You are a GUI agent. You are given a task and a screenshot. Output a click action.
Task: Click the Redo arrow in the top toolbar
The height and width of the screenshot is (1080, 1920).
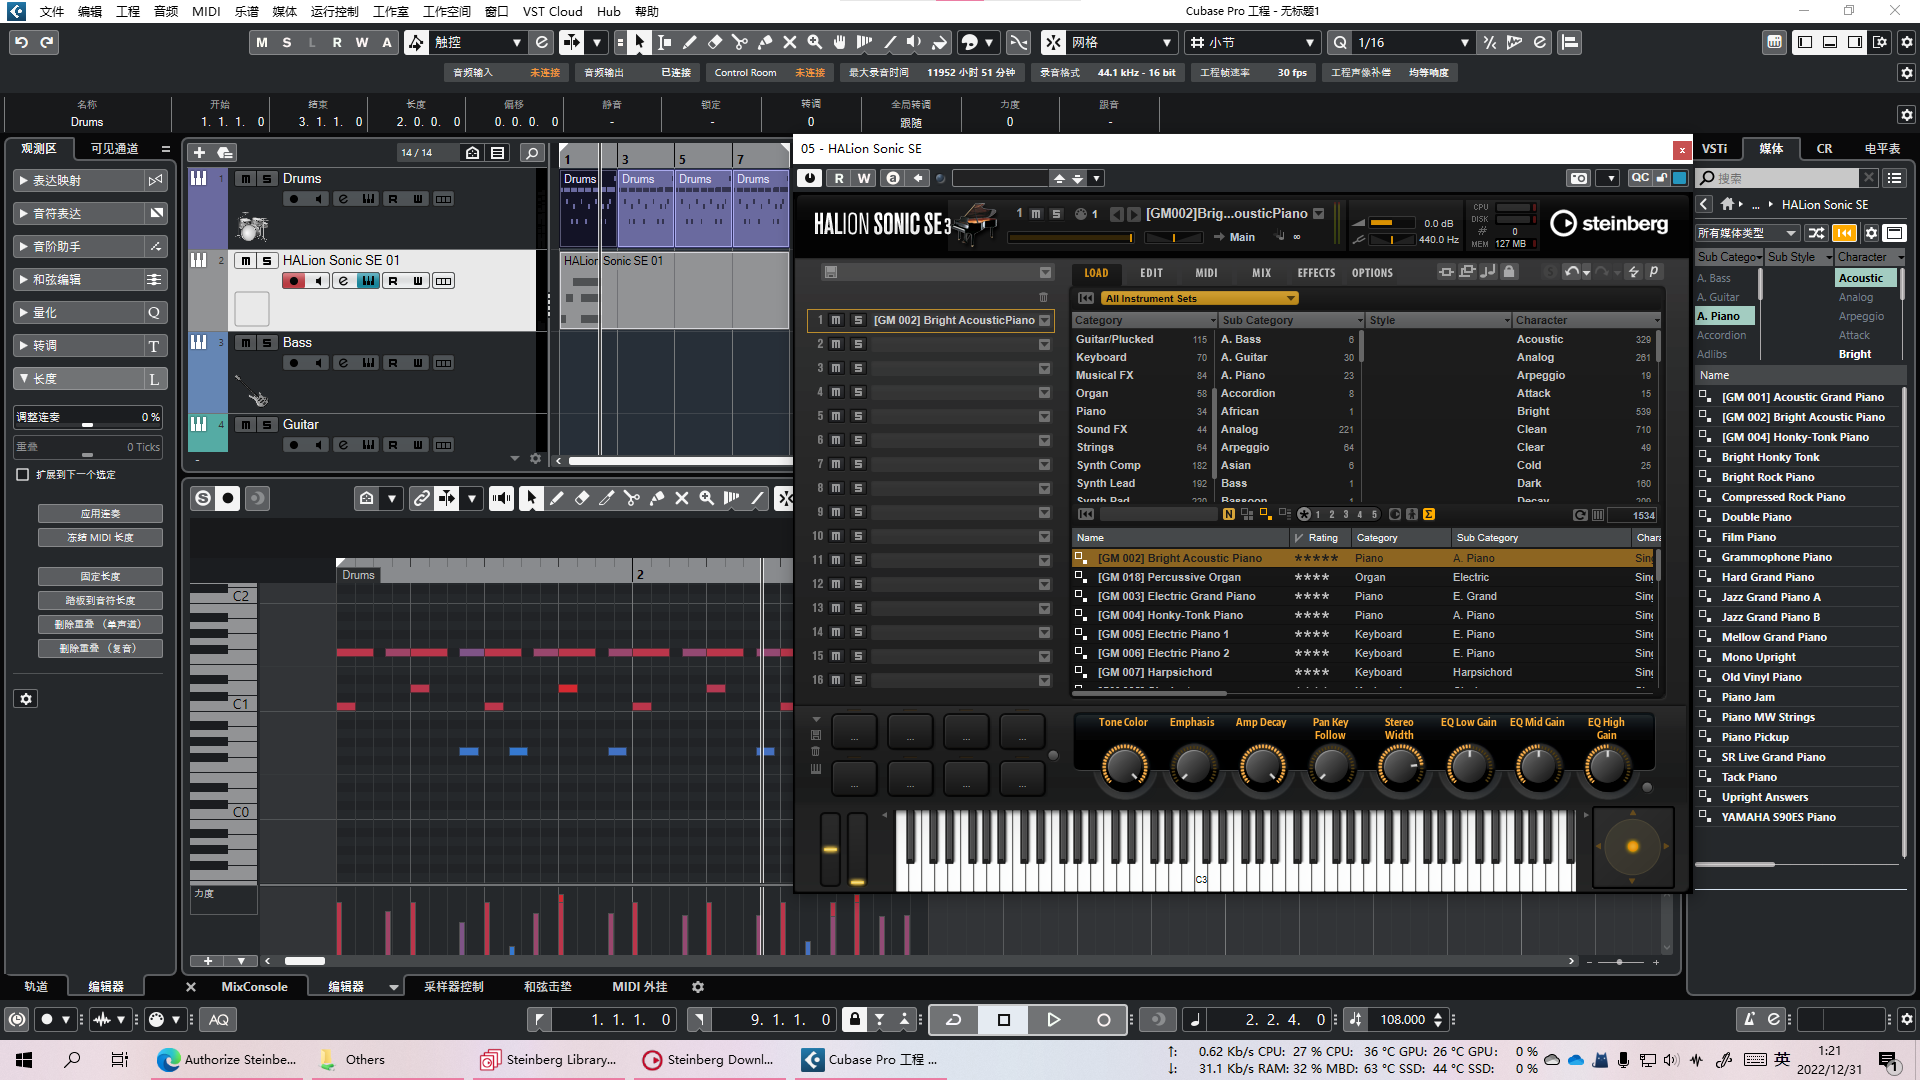[46, 42]
